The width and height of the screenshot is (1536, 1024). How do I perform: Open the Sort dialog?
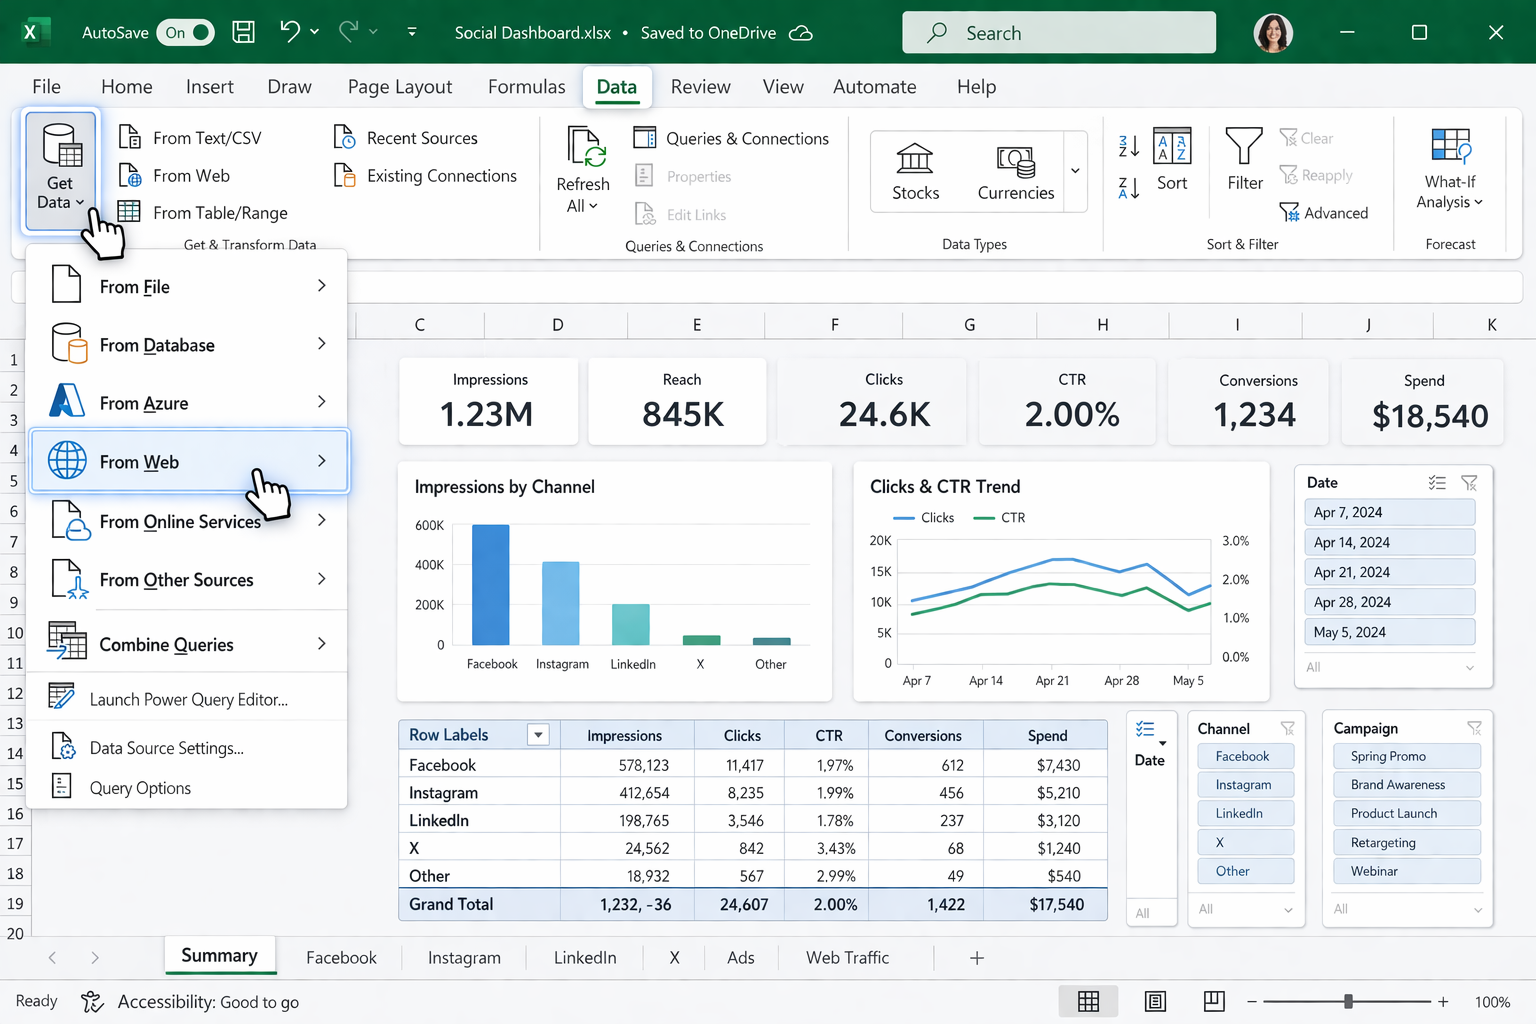pyautogui.click(x=1172, y=160)
